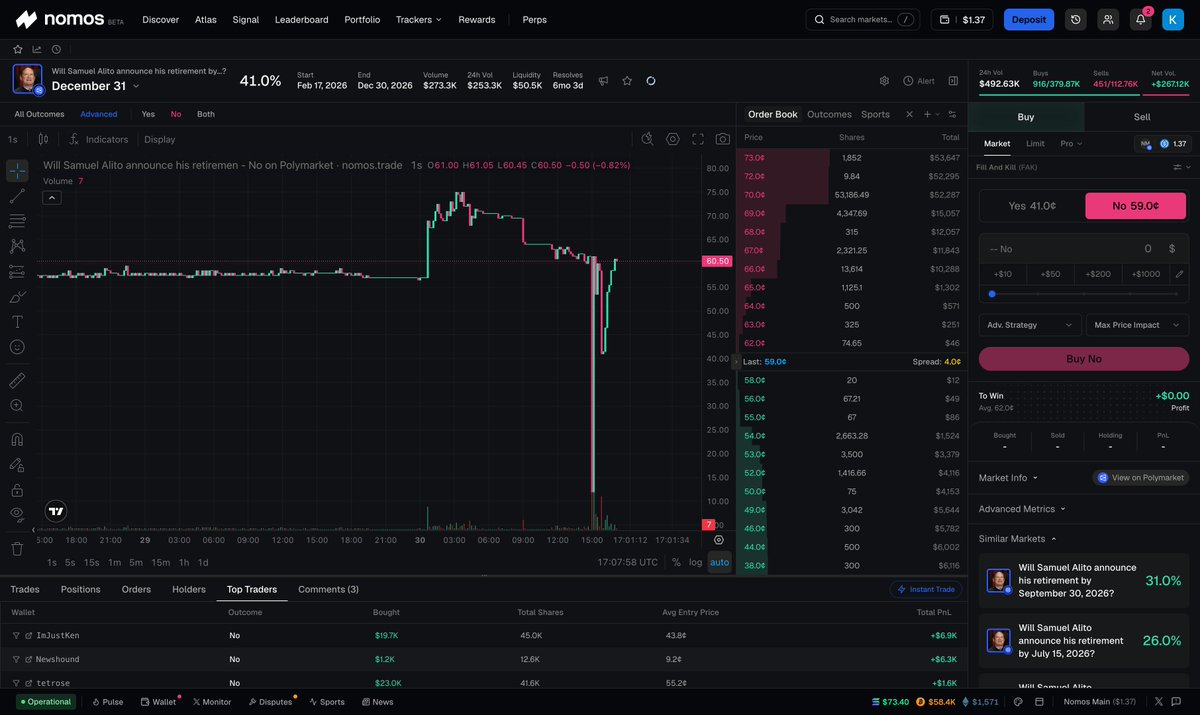
Task: Go to Leaderboard in top navigation
Action: (301, 19)
